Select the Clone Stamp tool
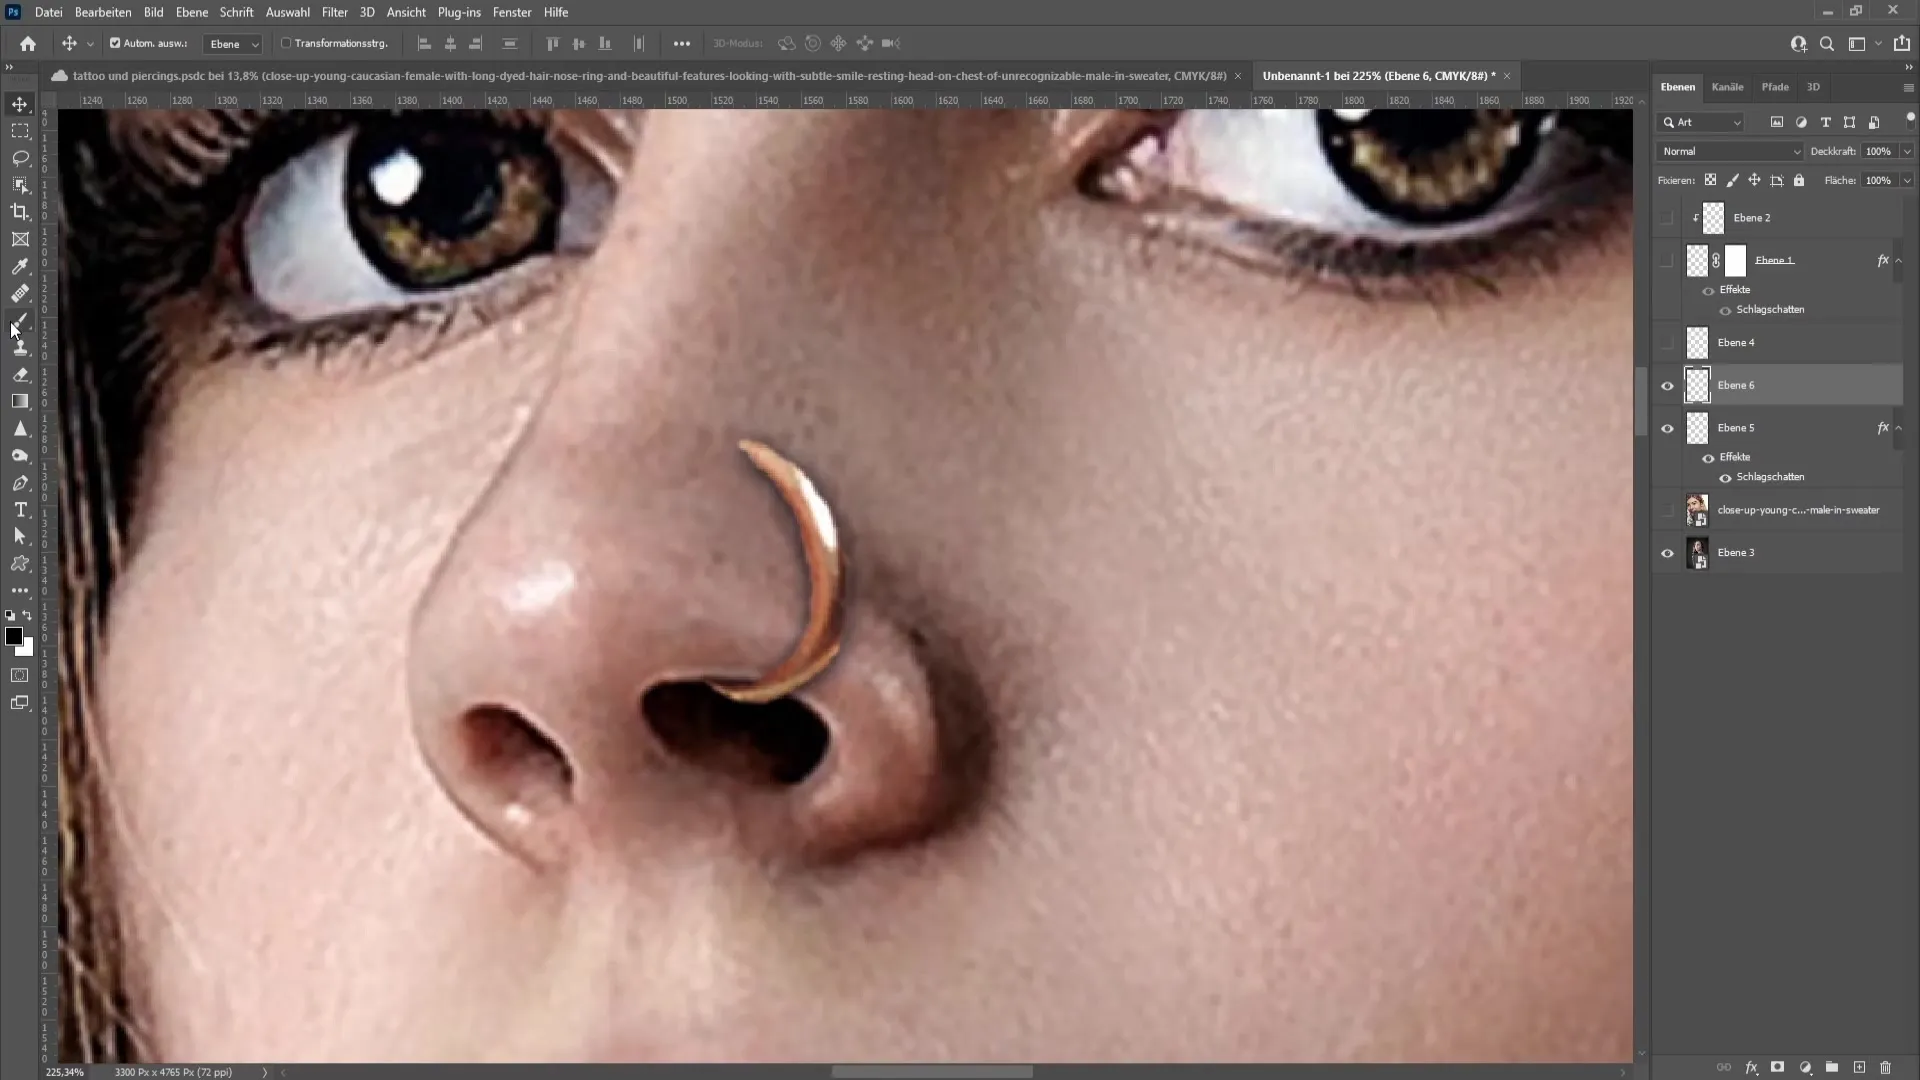The height and width of the screenshot is (1080, 1920). [x=20, y=348]
